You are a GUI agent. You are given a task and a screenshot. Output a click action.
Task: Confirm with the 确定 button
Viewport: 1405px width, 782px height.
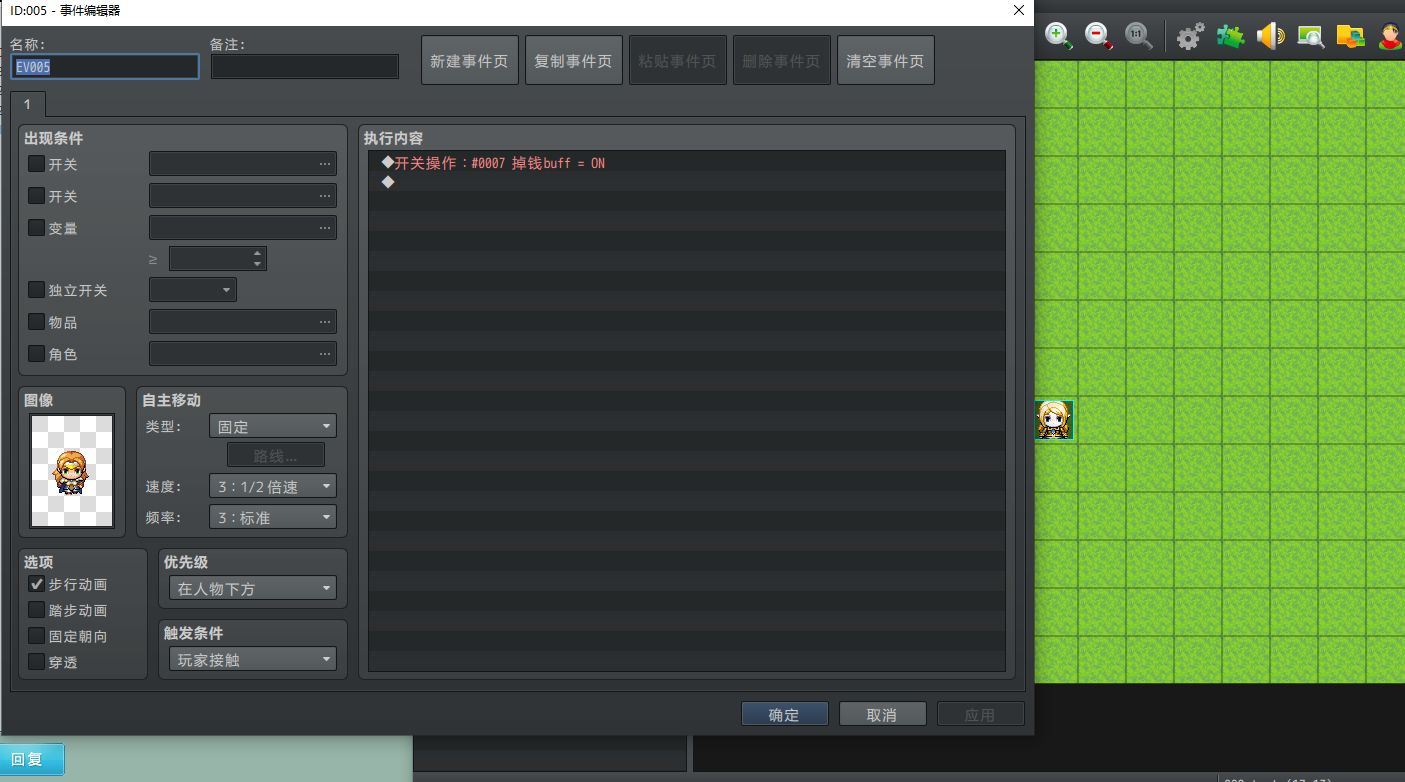click(x=785, y=714)
